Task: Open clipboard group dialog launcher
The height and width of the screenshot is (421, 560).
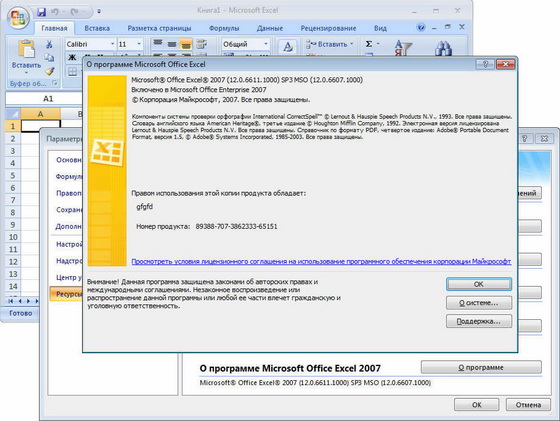Action: pyautogui.click(x=55, y=83)
